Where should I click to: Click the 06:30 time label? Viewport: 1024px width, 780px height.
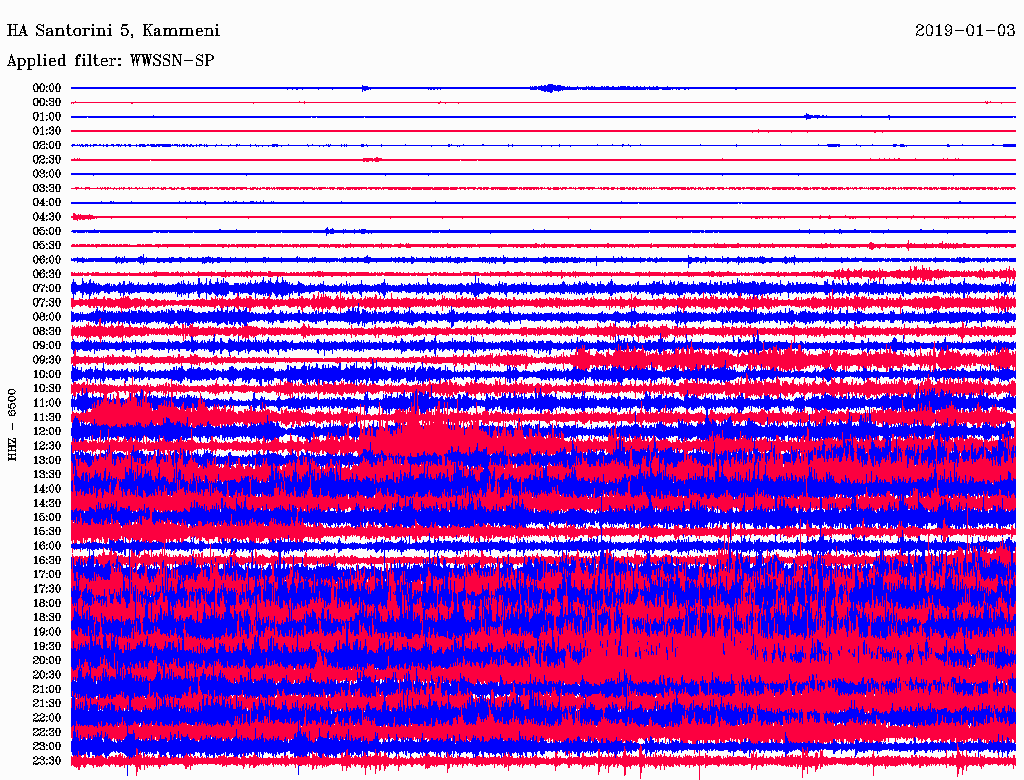point(47,274)
